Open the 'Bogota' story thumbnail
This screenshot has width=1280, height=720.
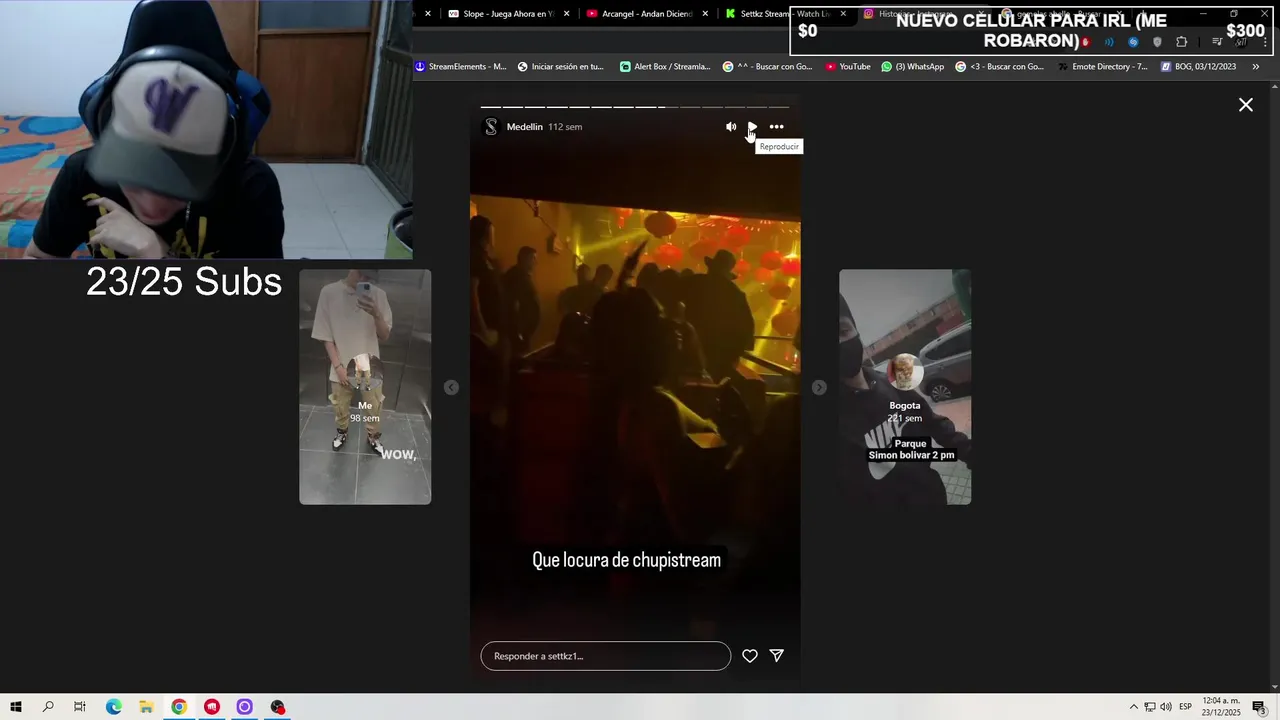tap(905, 387)
